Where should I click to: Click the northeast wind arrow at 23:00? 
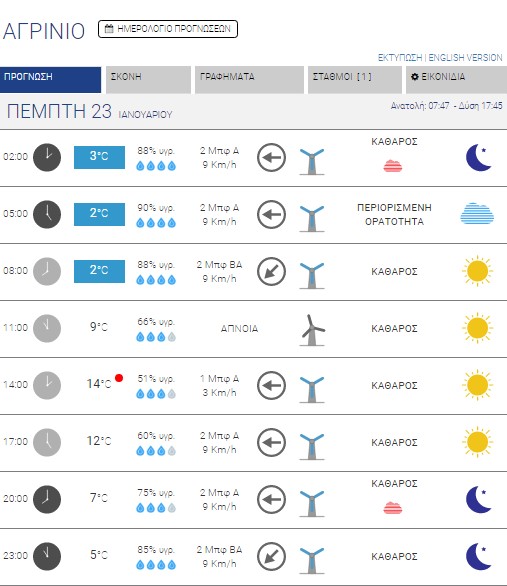point(272,556)
